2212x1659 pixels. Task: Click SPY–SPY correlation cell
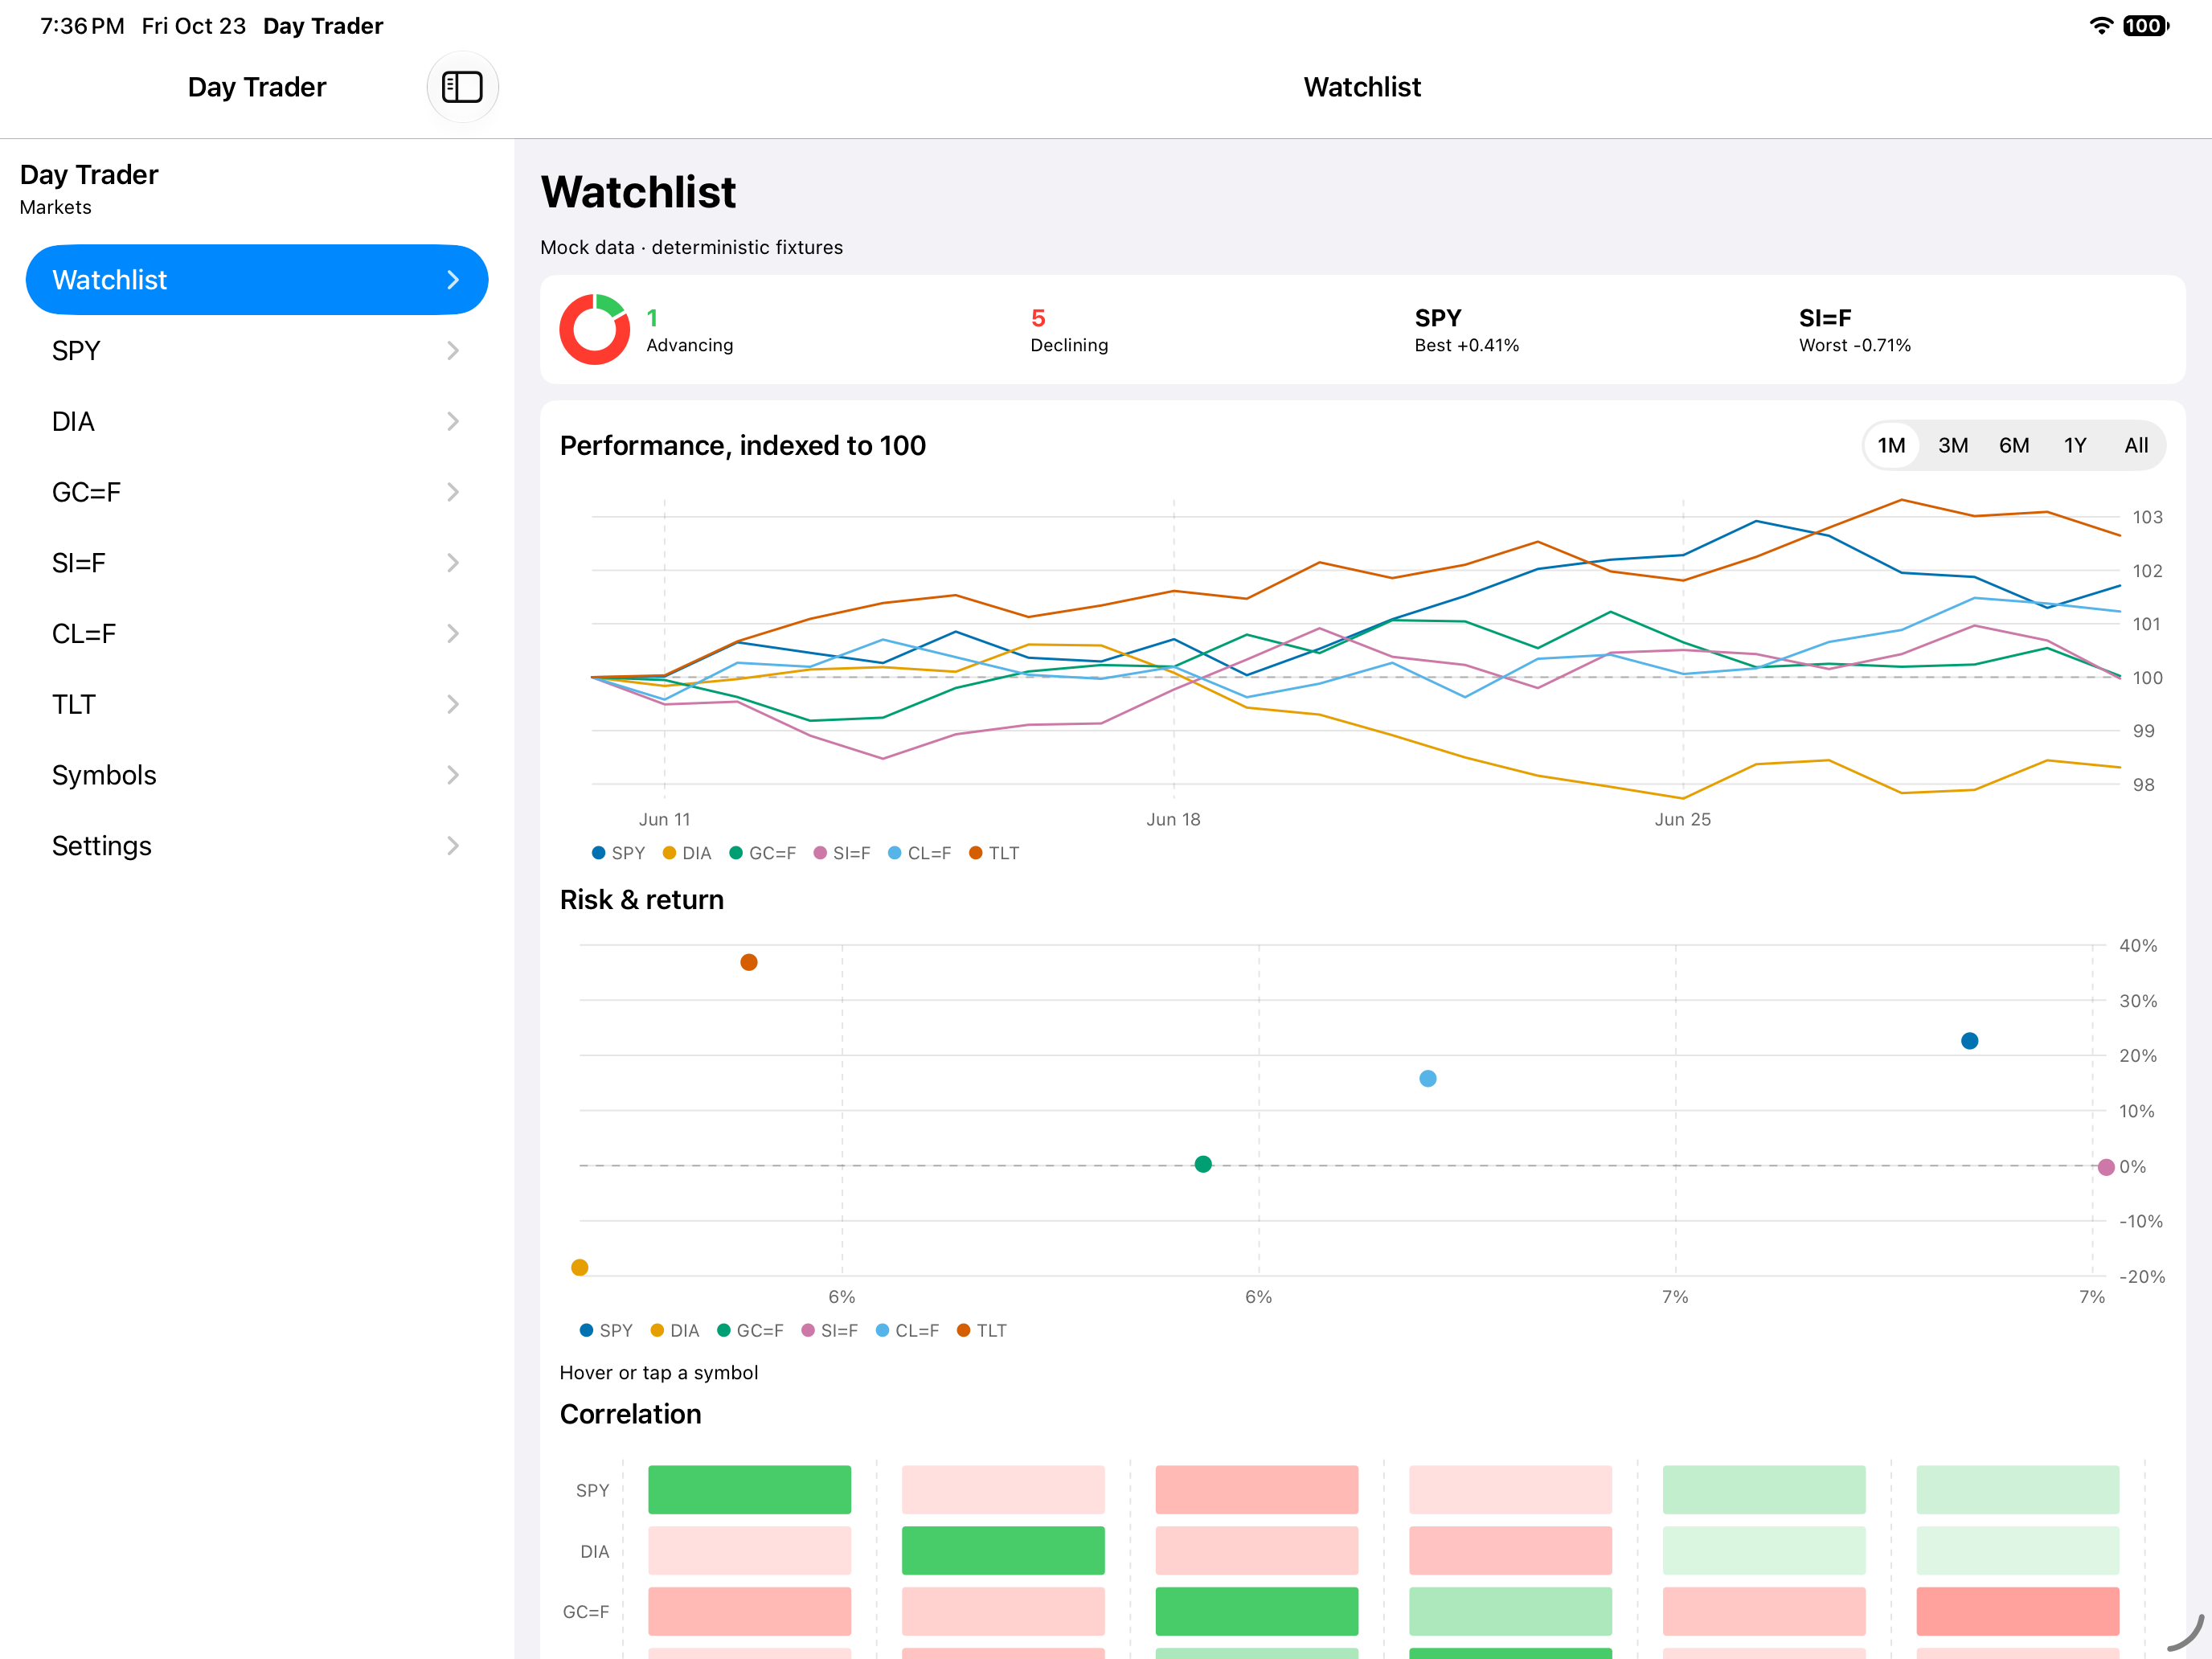coord(749,1490)
